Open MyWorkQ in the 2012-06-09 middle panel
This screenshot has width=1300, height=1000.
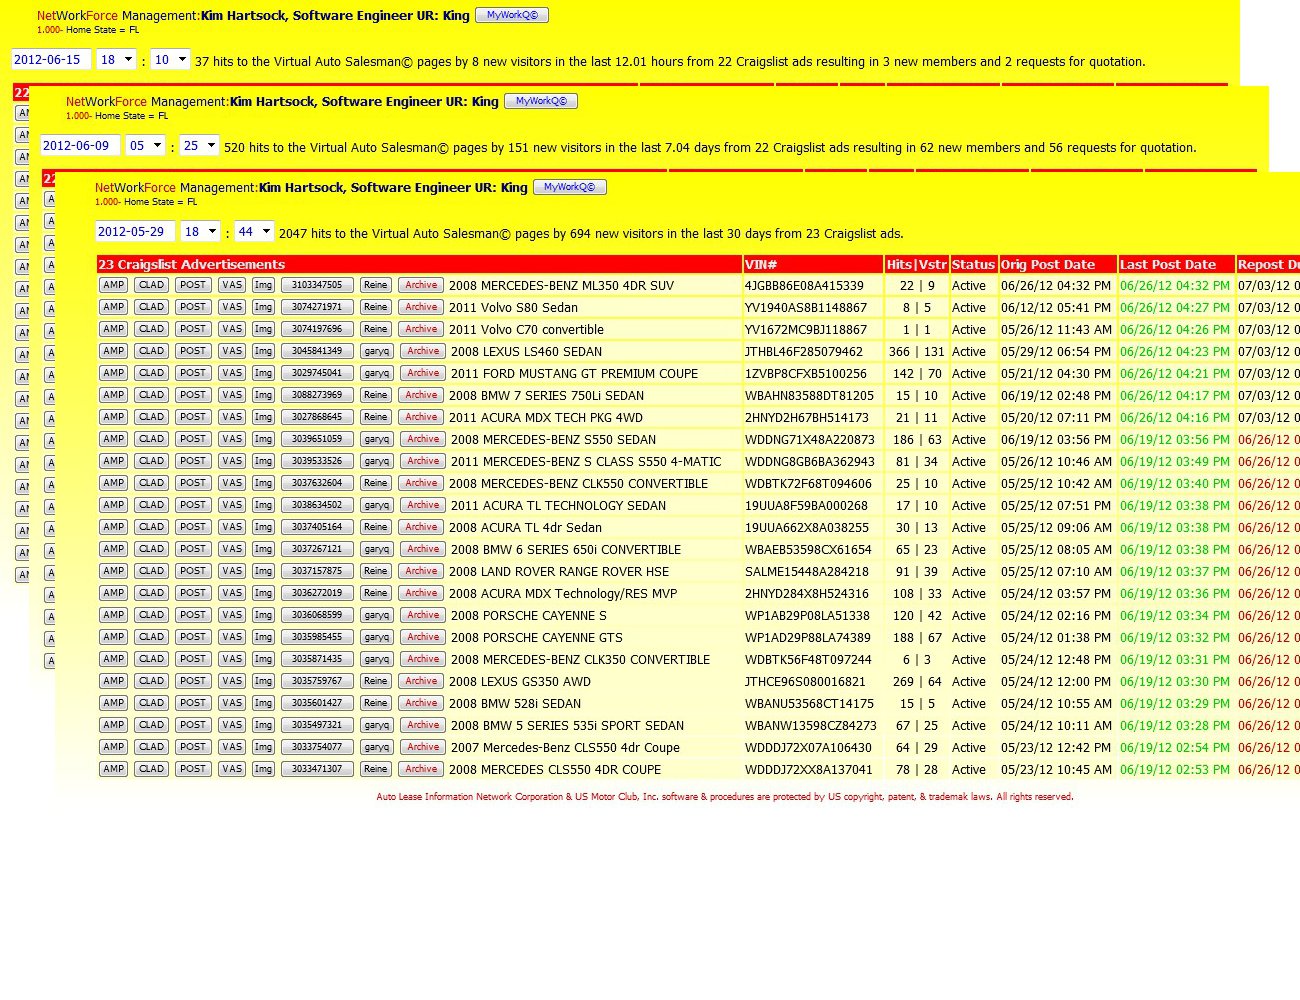[541, 101]
